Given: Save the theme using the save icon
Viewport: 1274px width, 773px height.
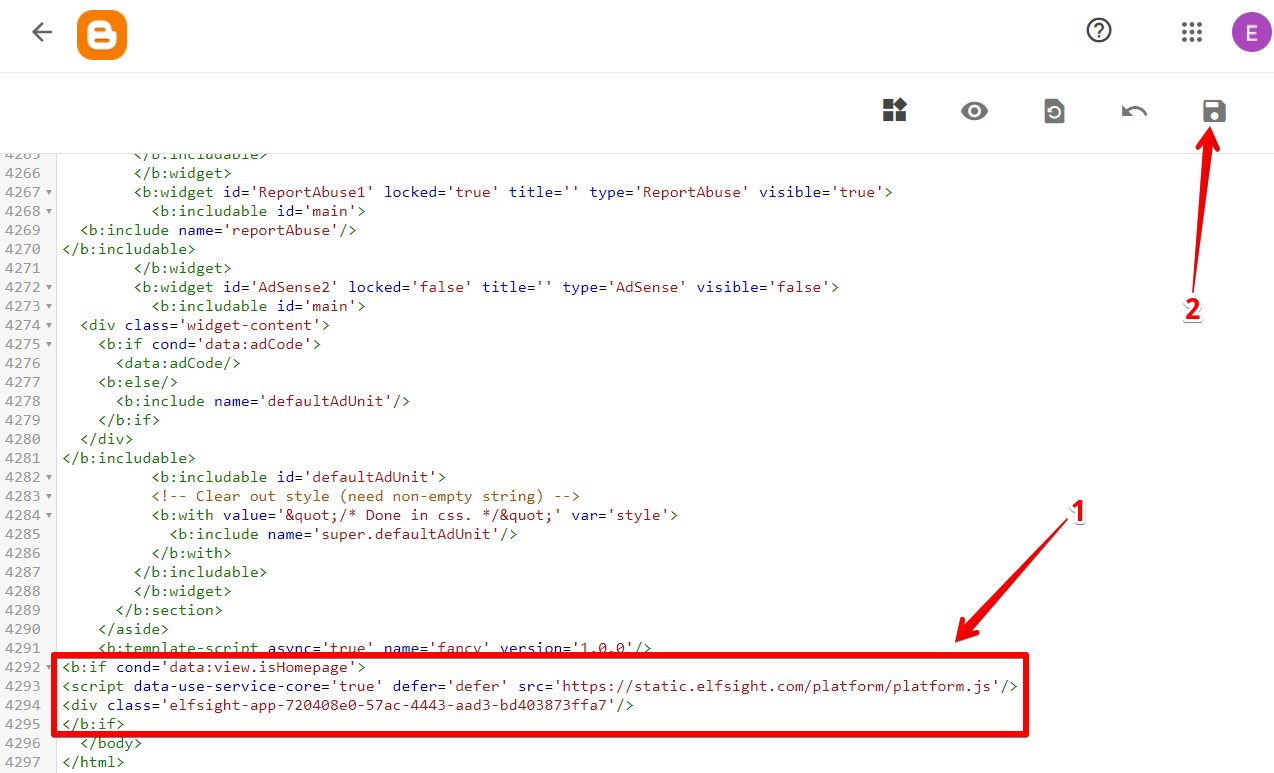Looking at the screenshot, I should click(1213, 111).
